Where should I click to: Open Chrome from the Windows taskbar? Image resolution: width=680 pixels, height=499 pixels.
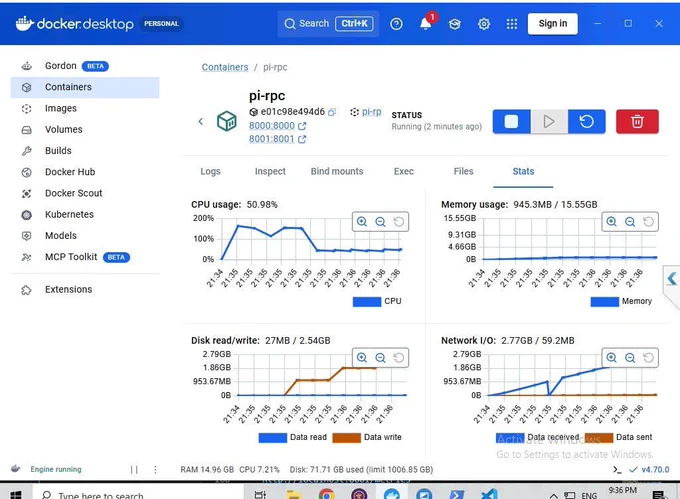[327, 494]
